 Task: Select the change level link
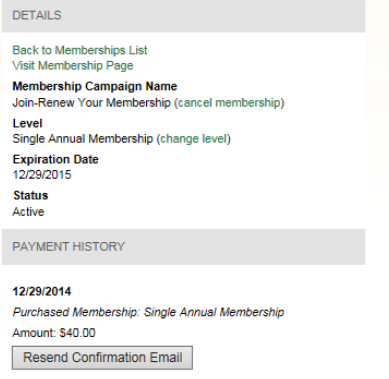(194, 139)
